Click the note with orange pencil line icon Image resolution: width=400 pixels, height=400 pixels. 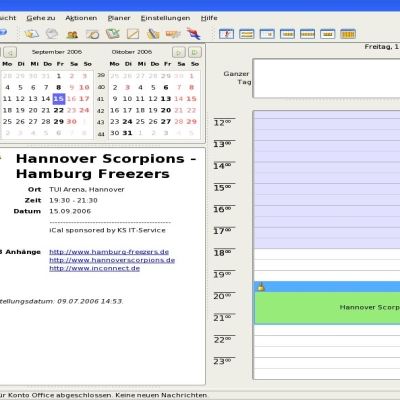coord(133,34)
